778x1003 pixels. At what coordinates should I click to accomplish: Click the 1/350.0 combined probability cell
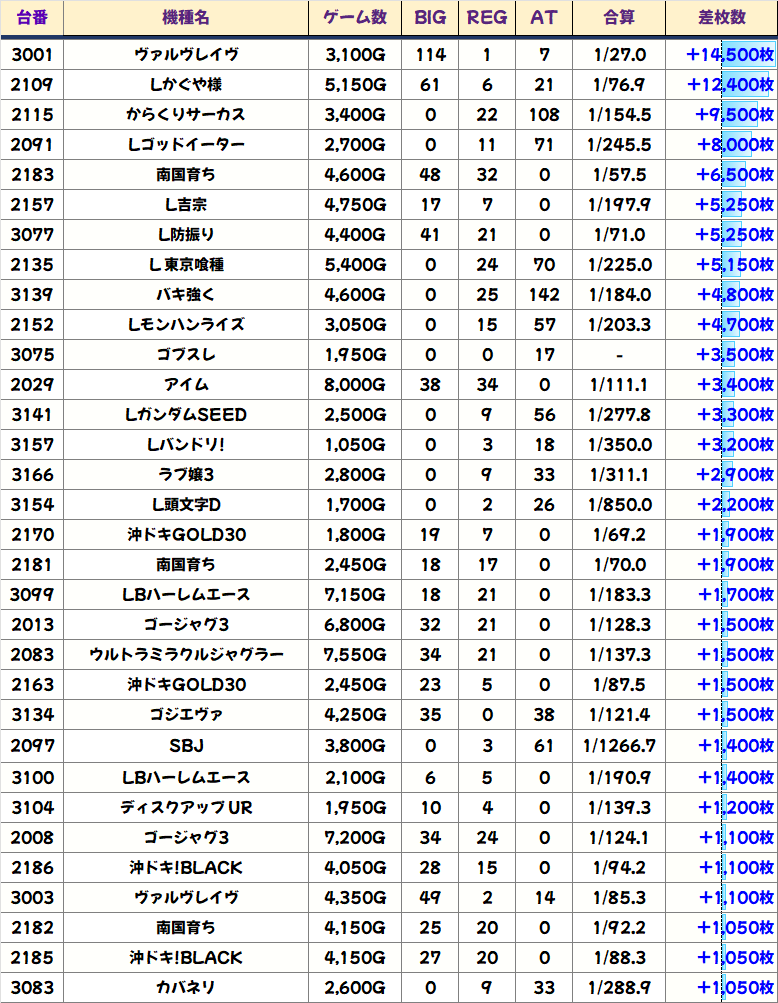tap(619, 445)
